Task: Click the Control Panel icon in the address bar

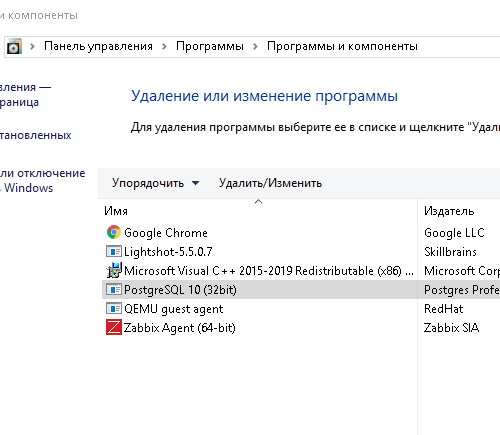Action: 14,46
